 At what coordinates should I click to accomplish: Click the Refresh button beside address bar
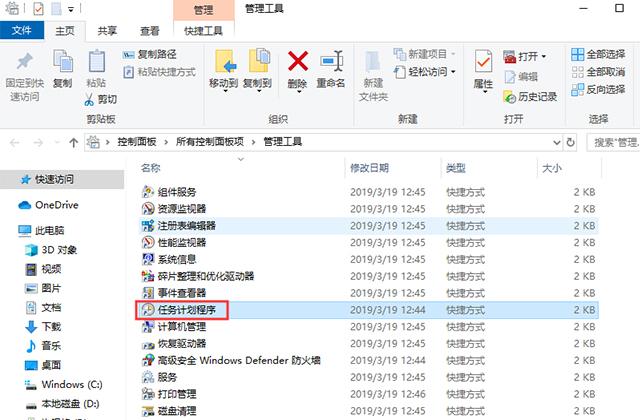click(570, 142)
